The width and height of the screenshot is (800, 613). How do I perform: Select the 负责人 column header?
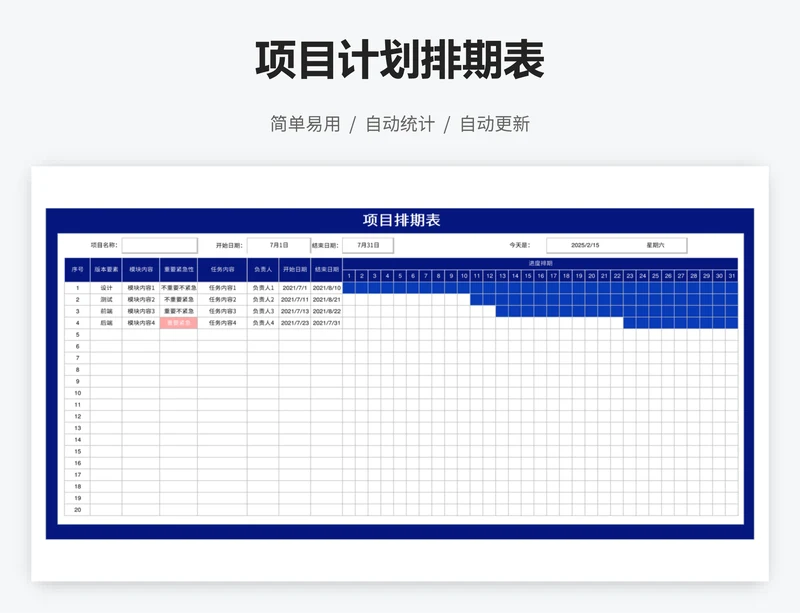263,269
